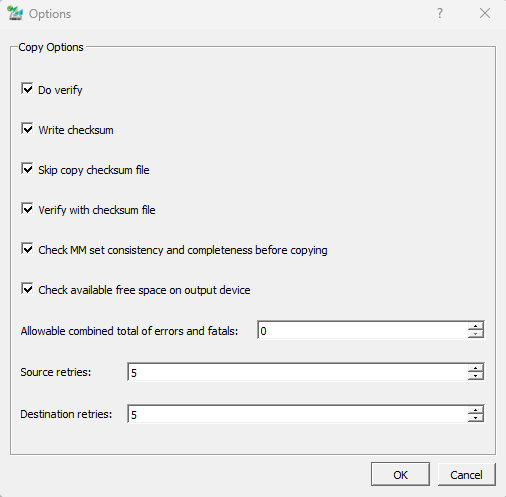506x497 pixels.
Task: Click into the errors and fatals field
Action: (x=363, y=330)
